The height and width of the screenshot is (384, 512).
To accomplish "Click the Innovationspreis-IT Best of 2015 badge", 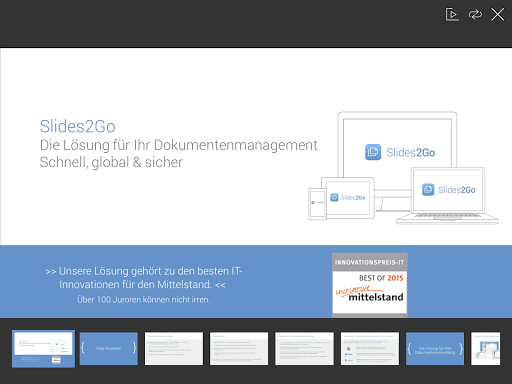I will pos(370,285).
